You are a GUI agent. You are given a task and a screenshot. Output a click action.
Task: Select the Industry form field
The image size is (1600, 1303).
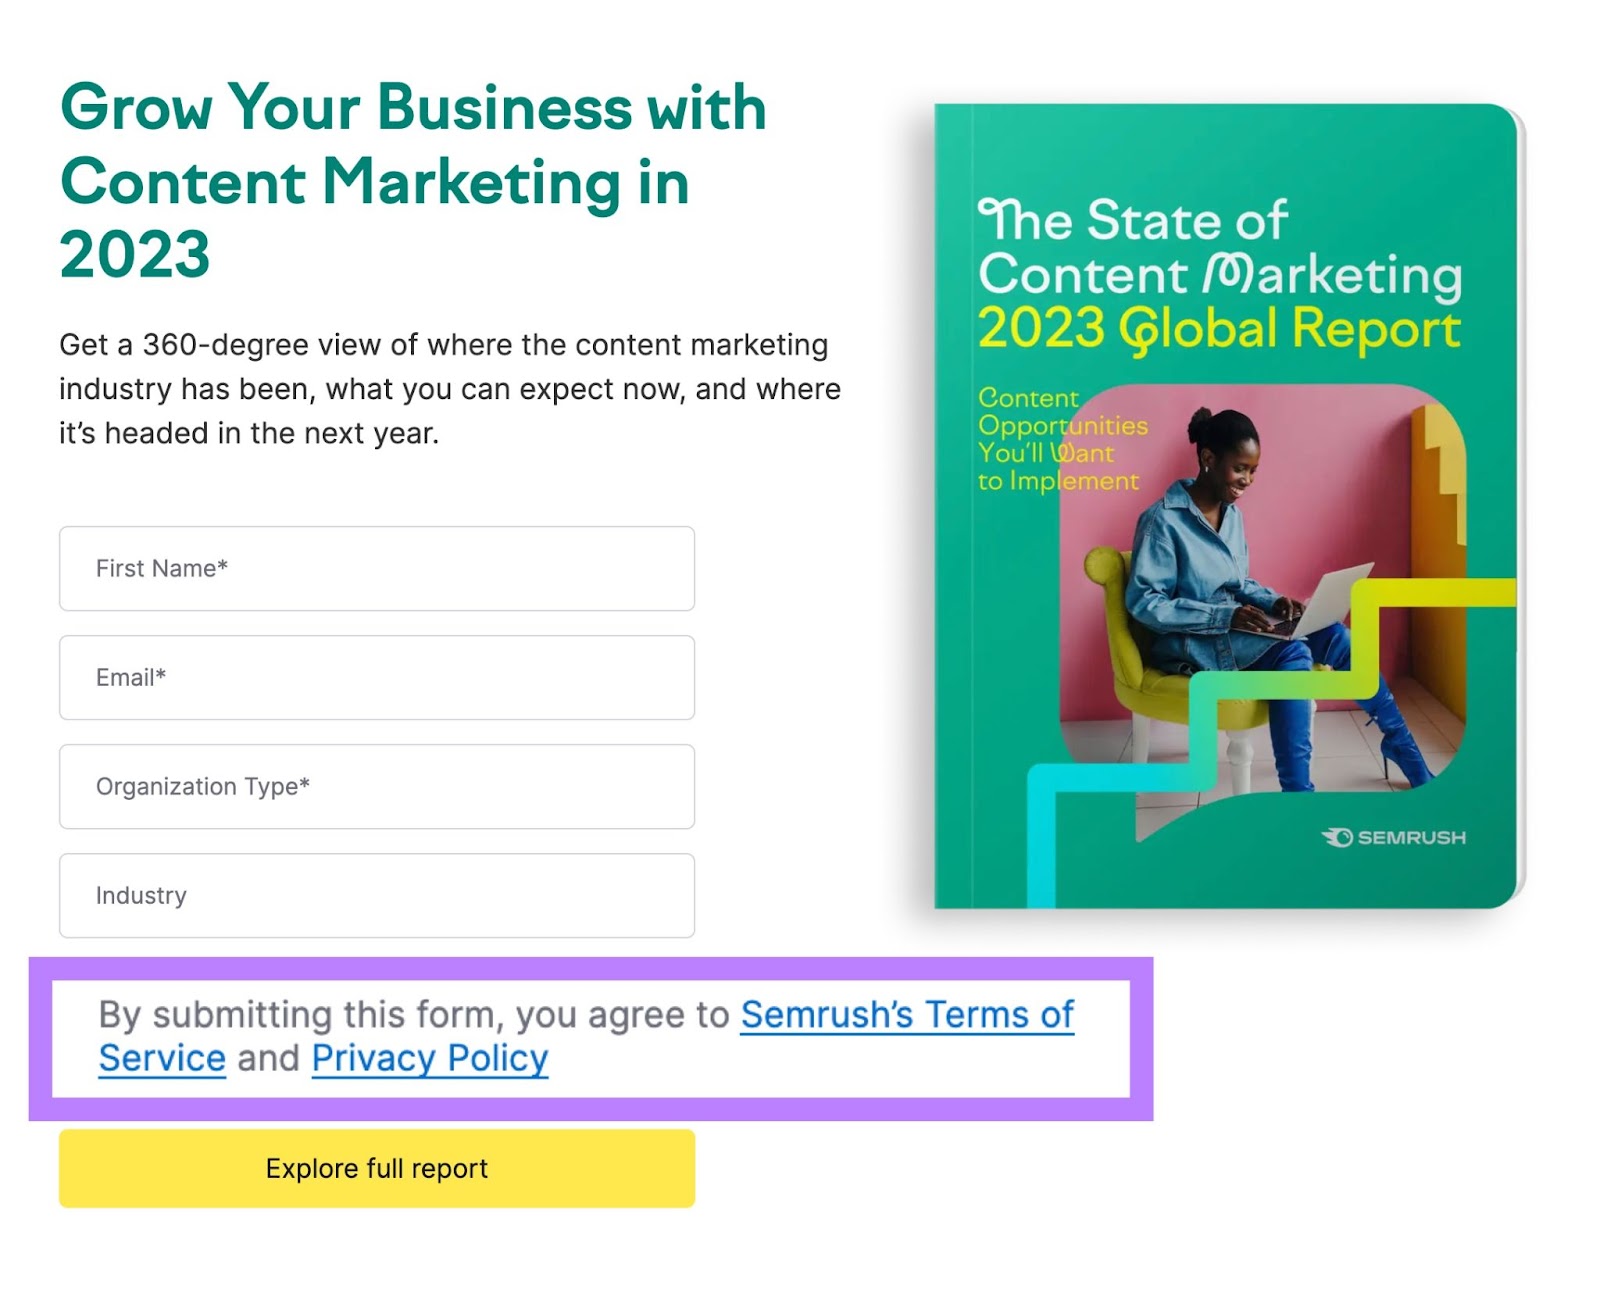point(377,896)
